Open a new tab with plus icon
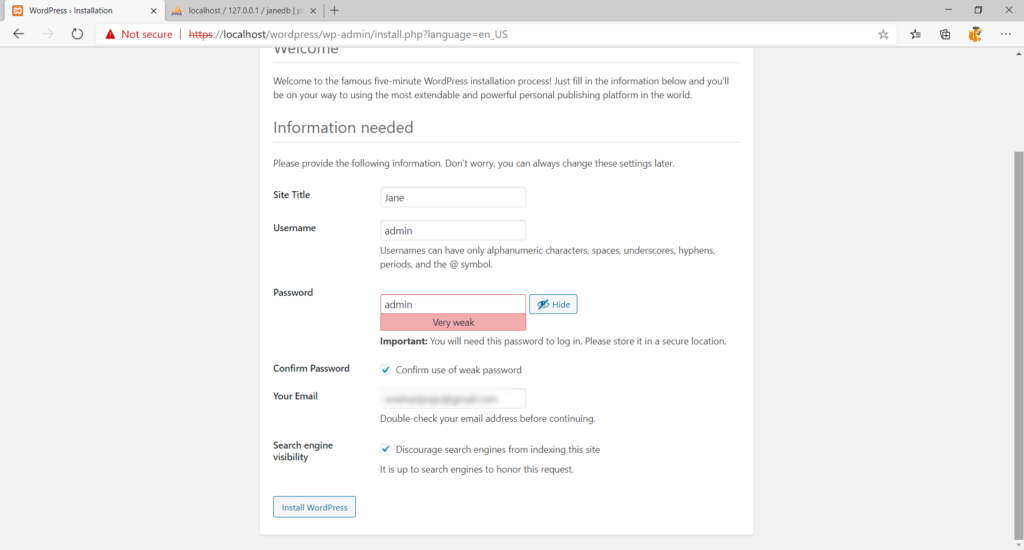The width and height of the screenshot is (1024, 550). pyautogui.click(x=334, y=10)
